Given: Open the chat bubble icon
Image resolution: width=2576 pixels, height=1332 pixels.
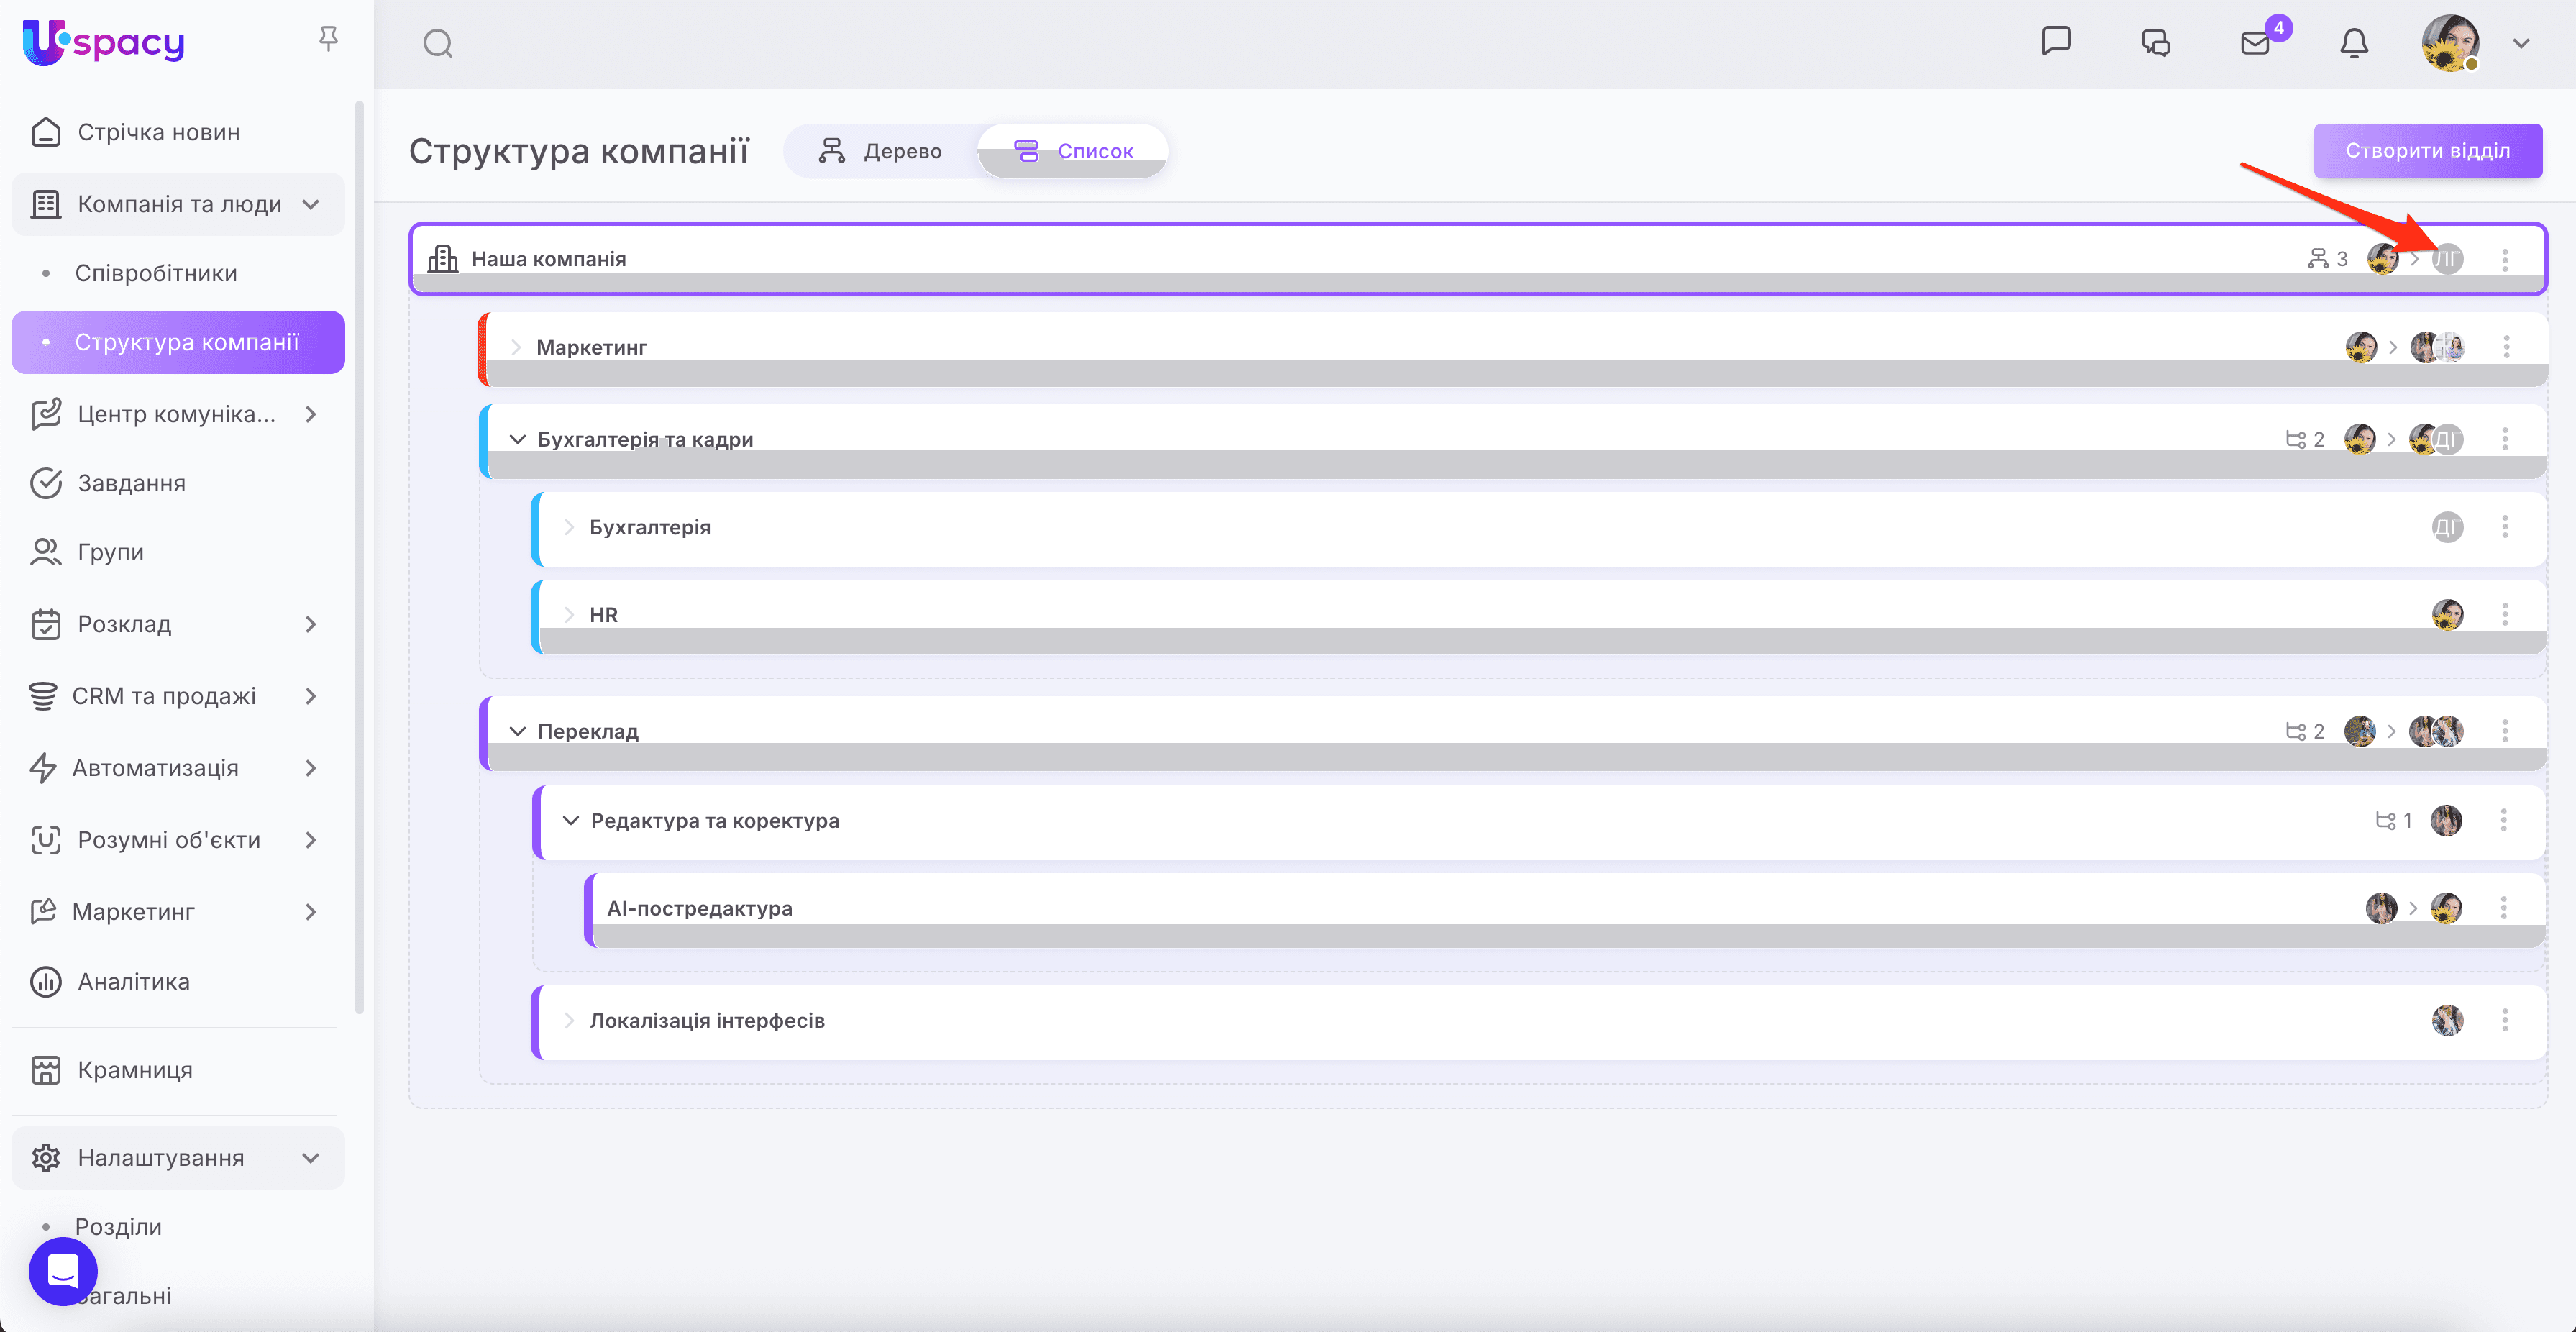Looking at the screenshot, I should click(2056, 42).
